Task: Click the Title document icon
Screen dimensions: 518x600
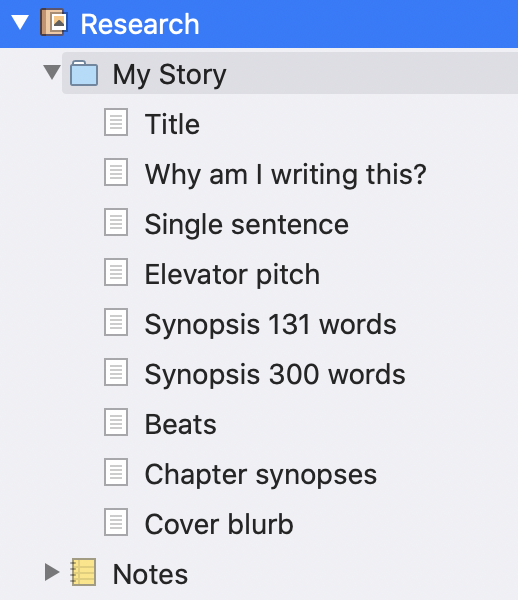Action: click(x=116, y=122)
